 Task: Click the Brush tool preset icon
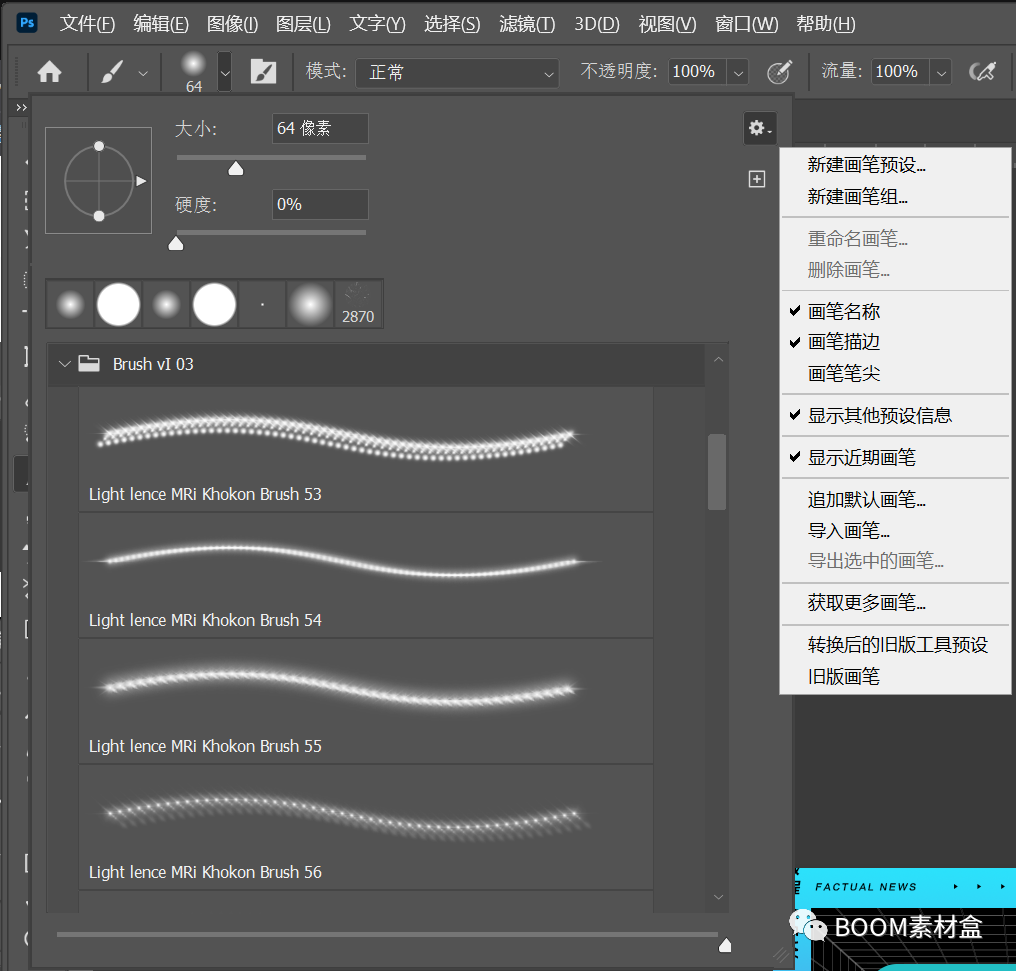click(x=112, y=72)
